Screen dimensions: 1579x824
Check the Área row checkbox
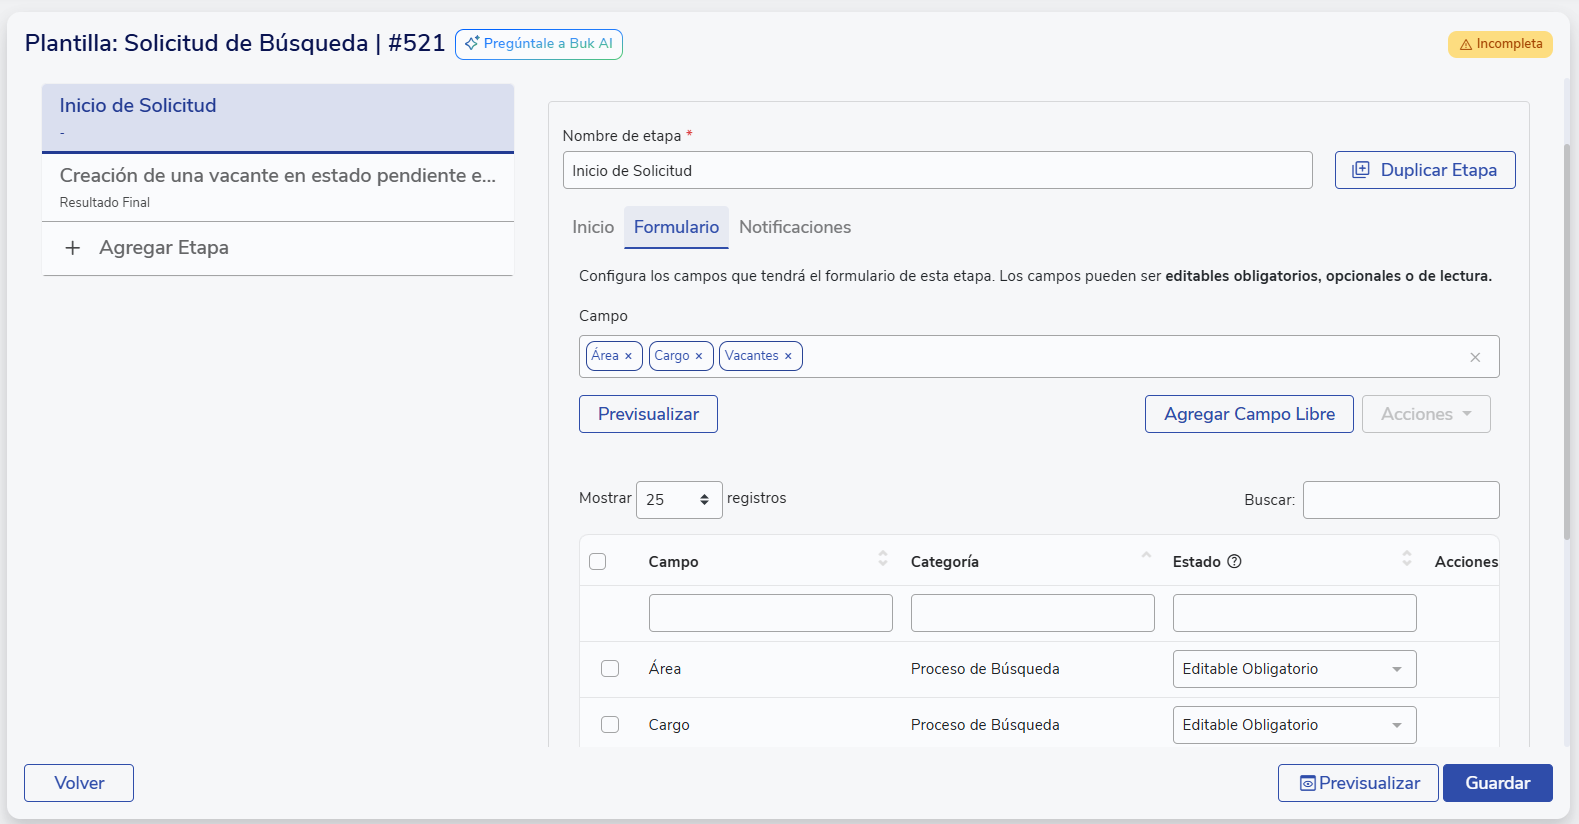[x=610, y=669]
